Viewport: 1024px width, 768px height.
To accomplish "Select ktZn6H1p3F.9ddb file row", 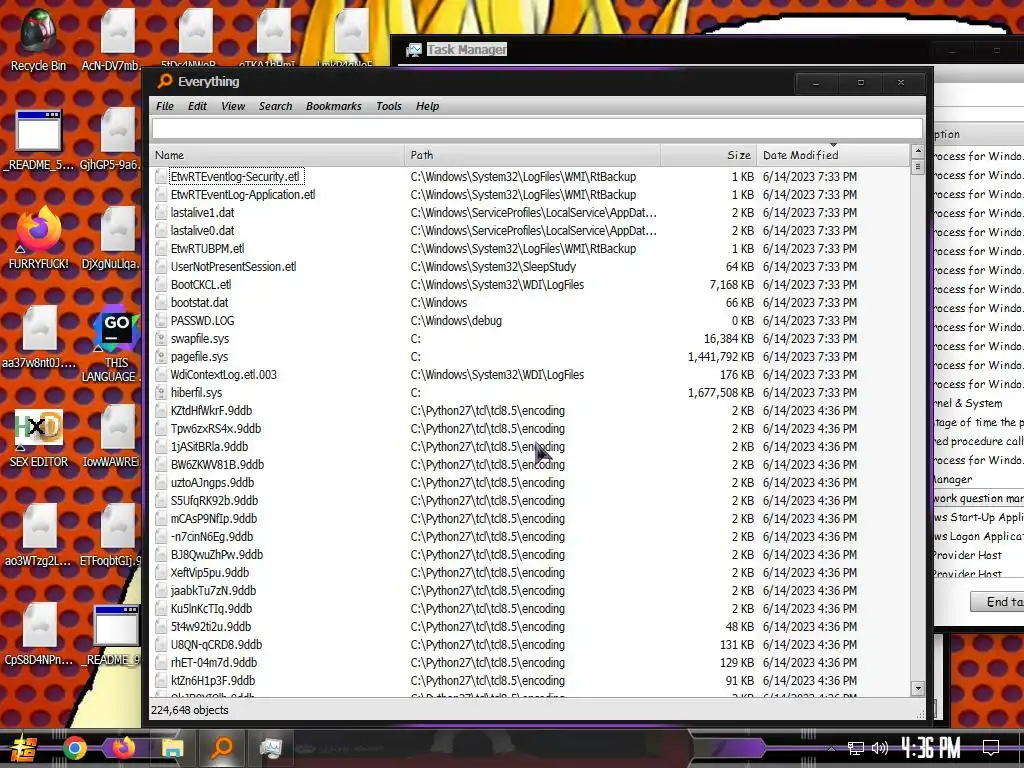I will [530, 680].
